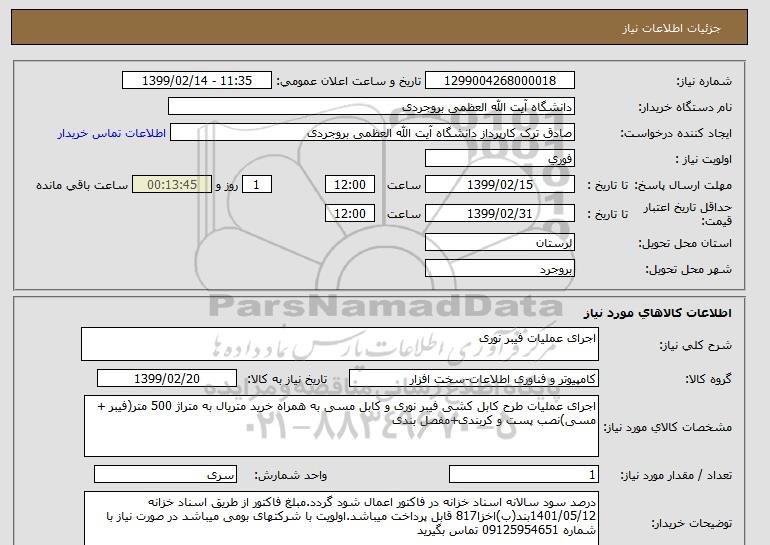Click the unit of measure field سری
770x545 pixels.
[x=165, y=475]
